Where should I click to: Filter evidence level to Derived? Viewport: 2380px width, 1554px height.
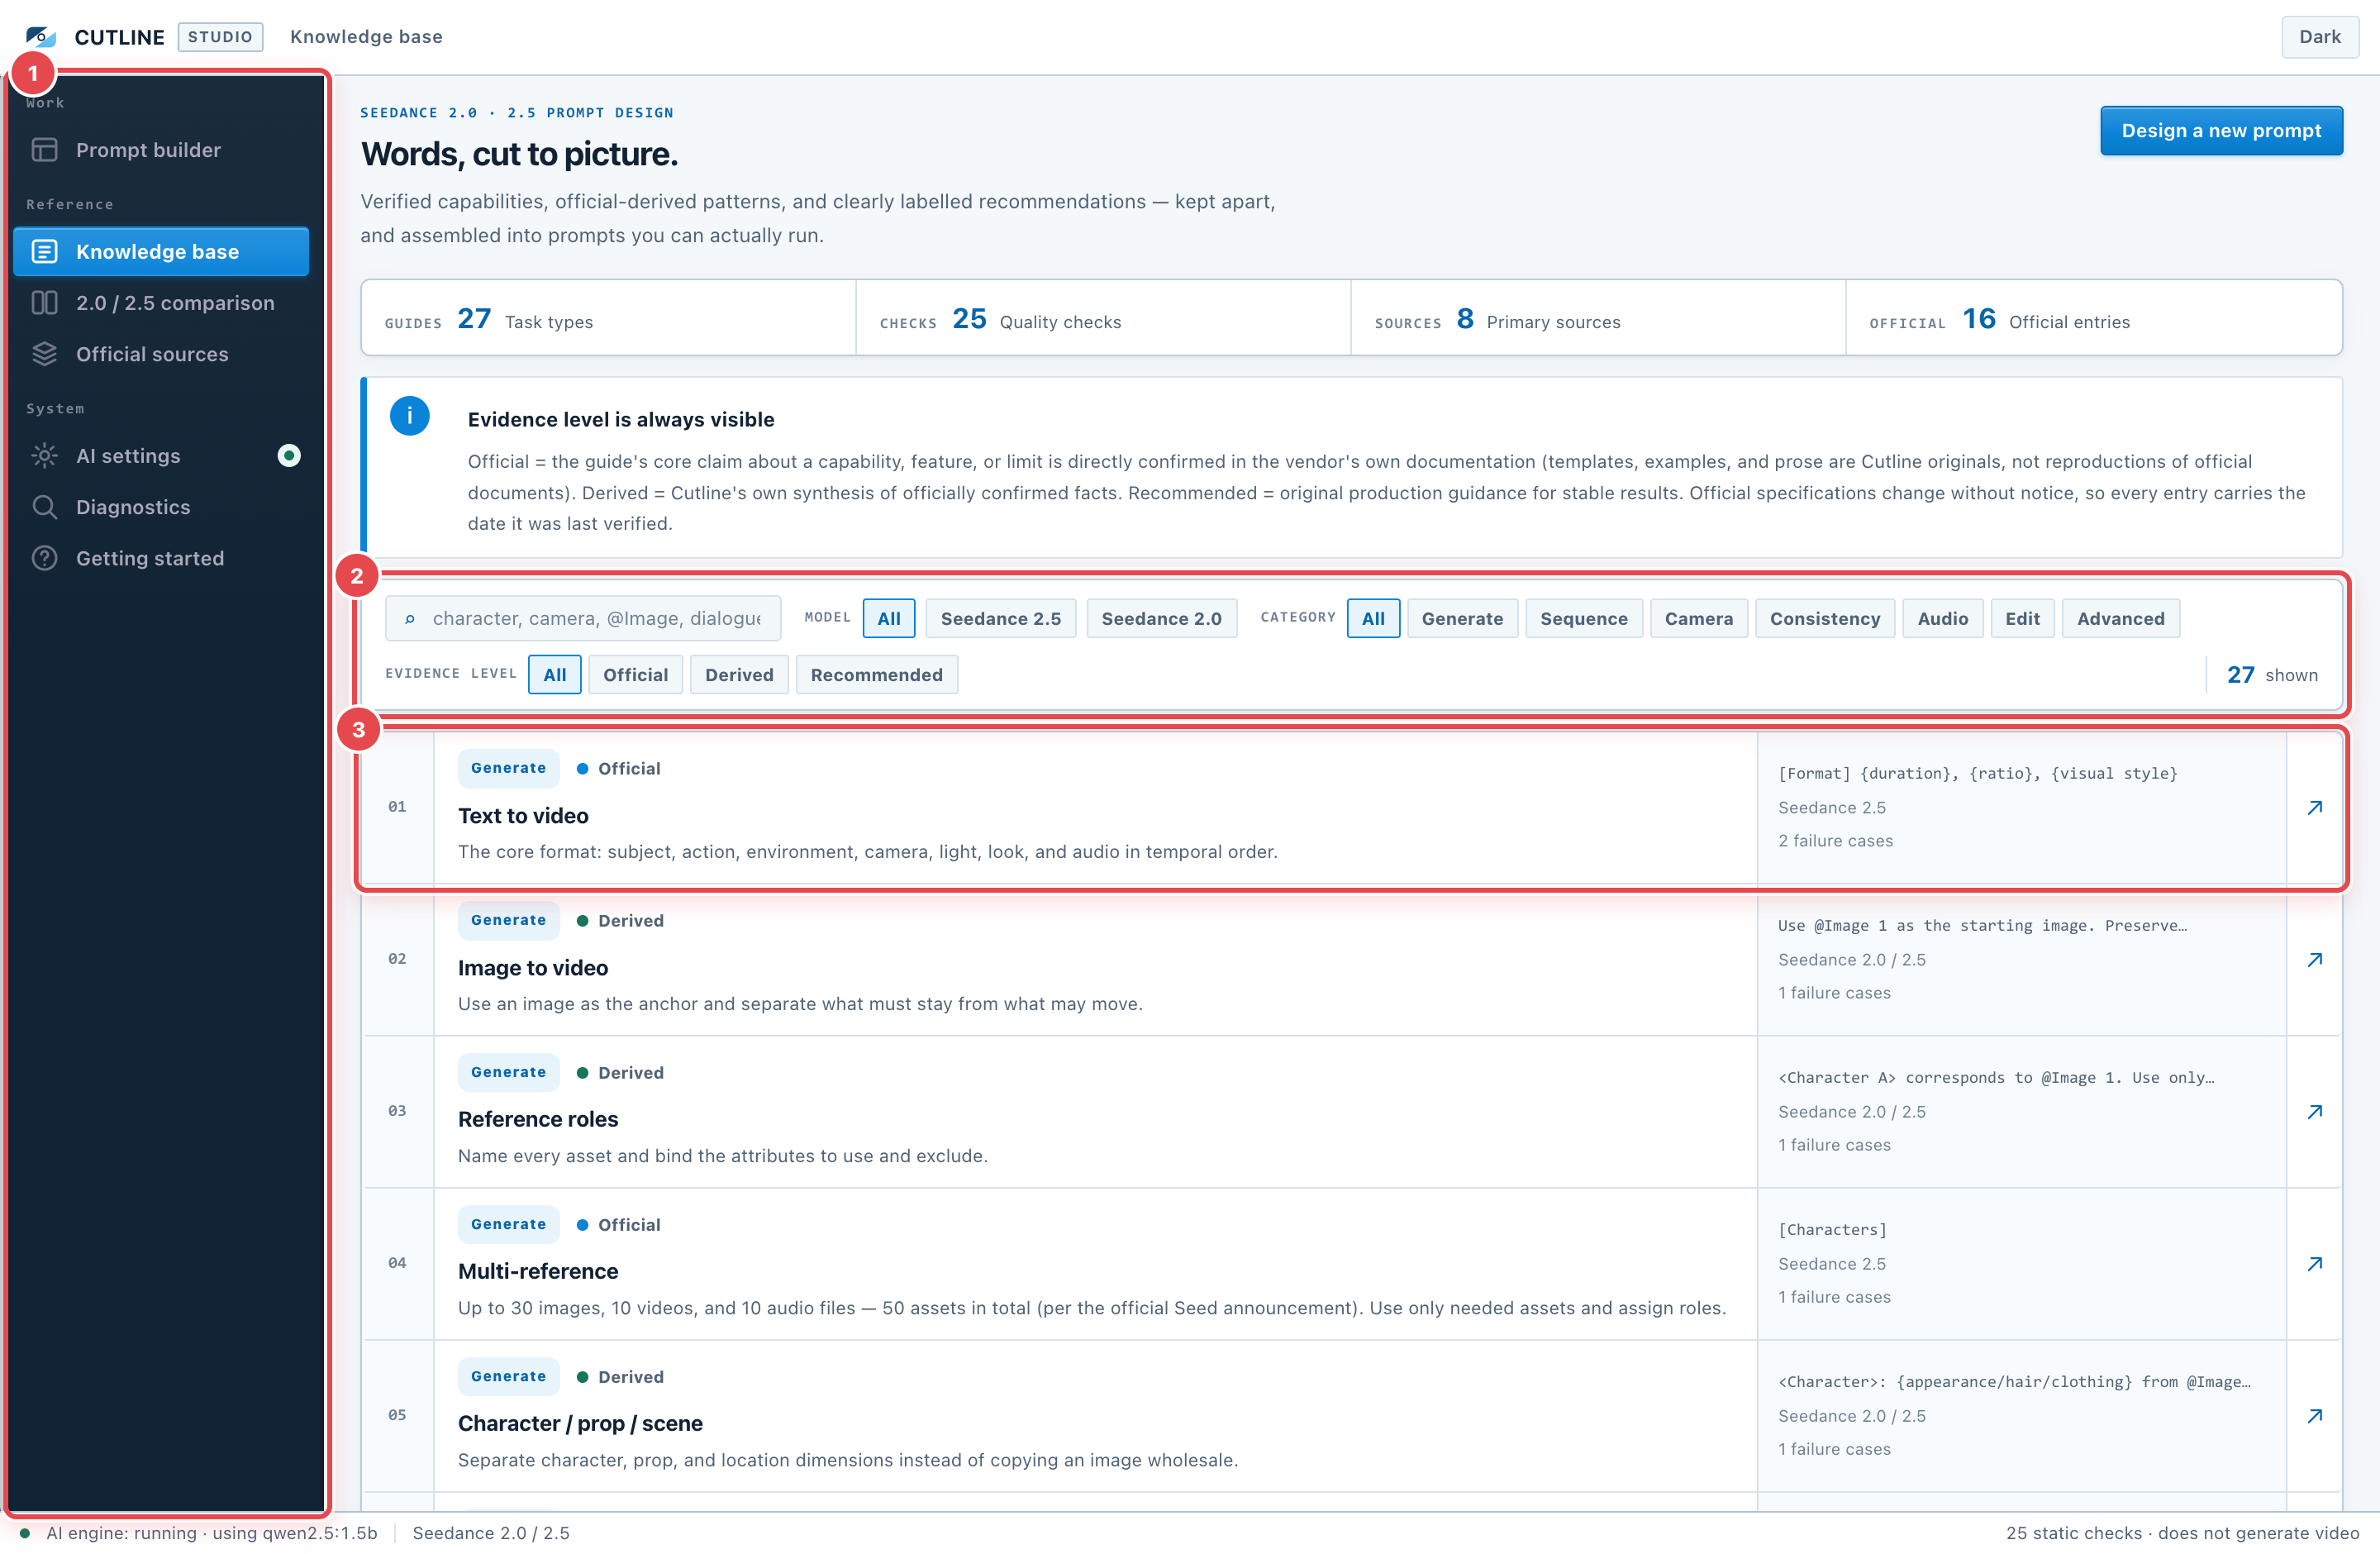[x=739, y=675]
